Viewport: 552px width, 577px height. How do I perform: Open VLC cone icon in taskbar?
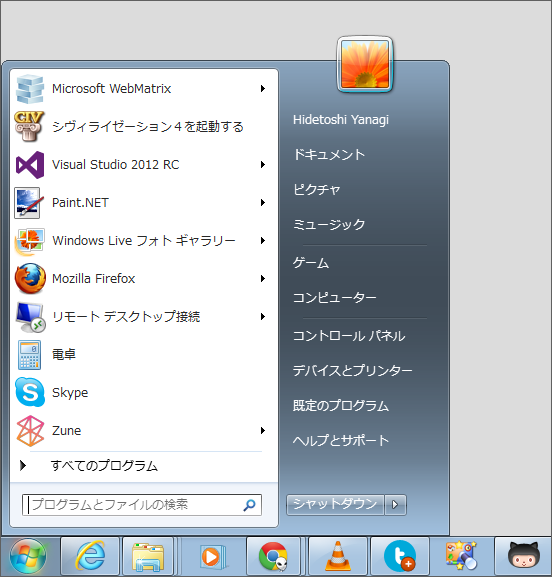pyautogui.click(x=338, y=556)
